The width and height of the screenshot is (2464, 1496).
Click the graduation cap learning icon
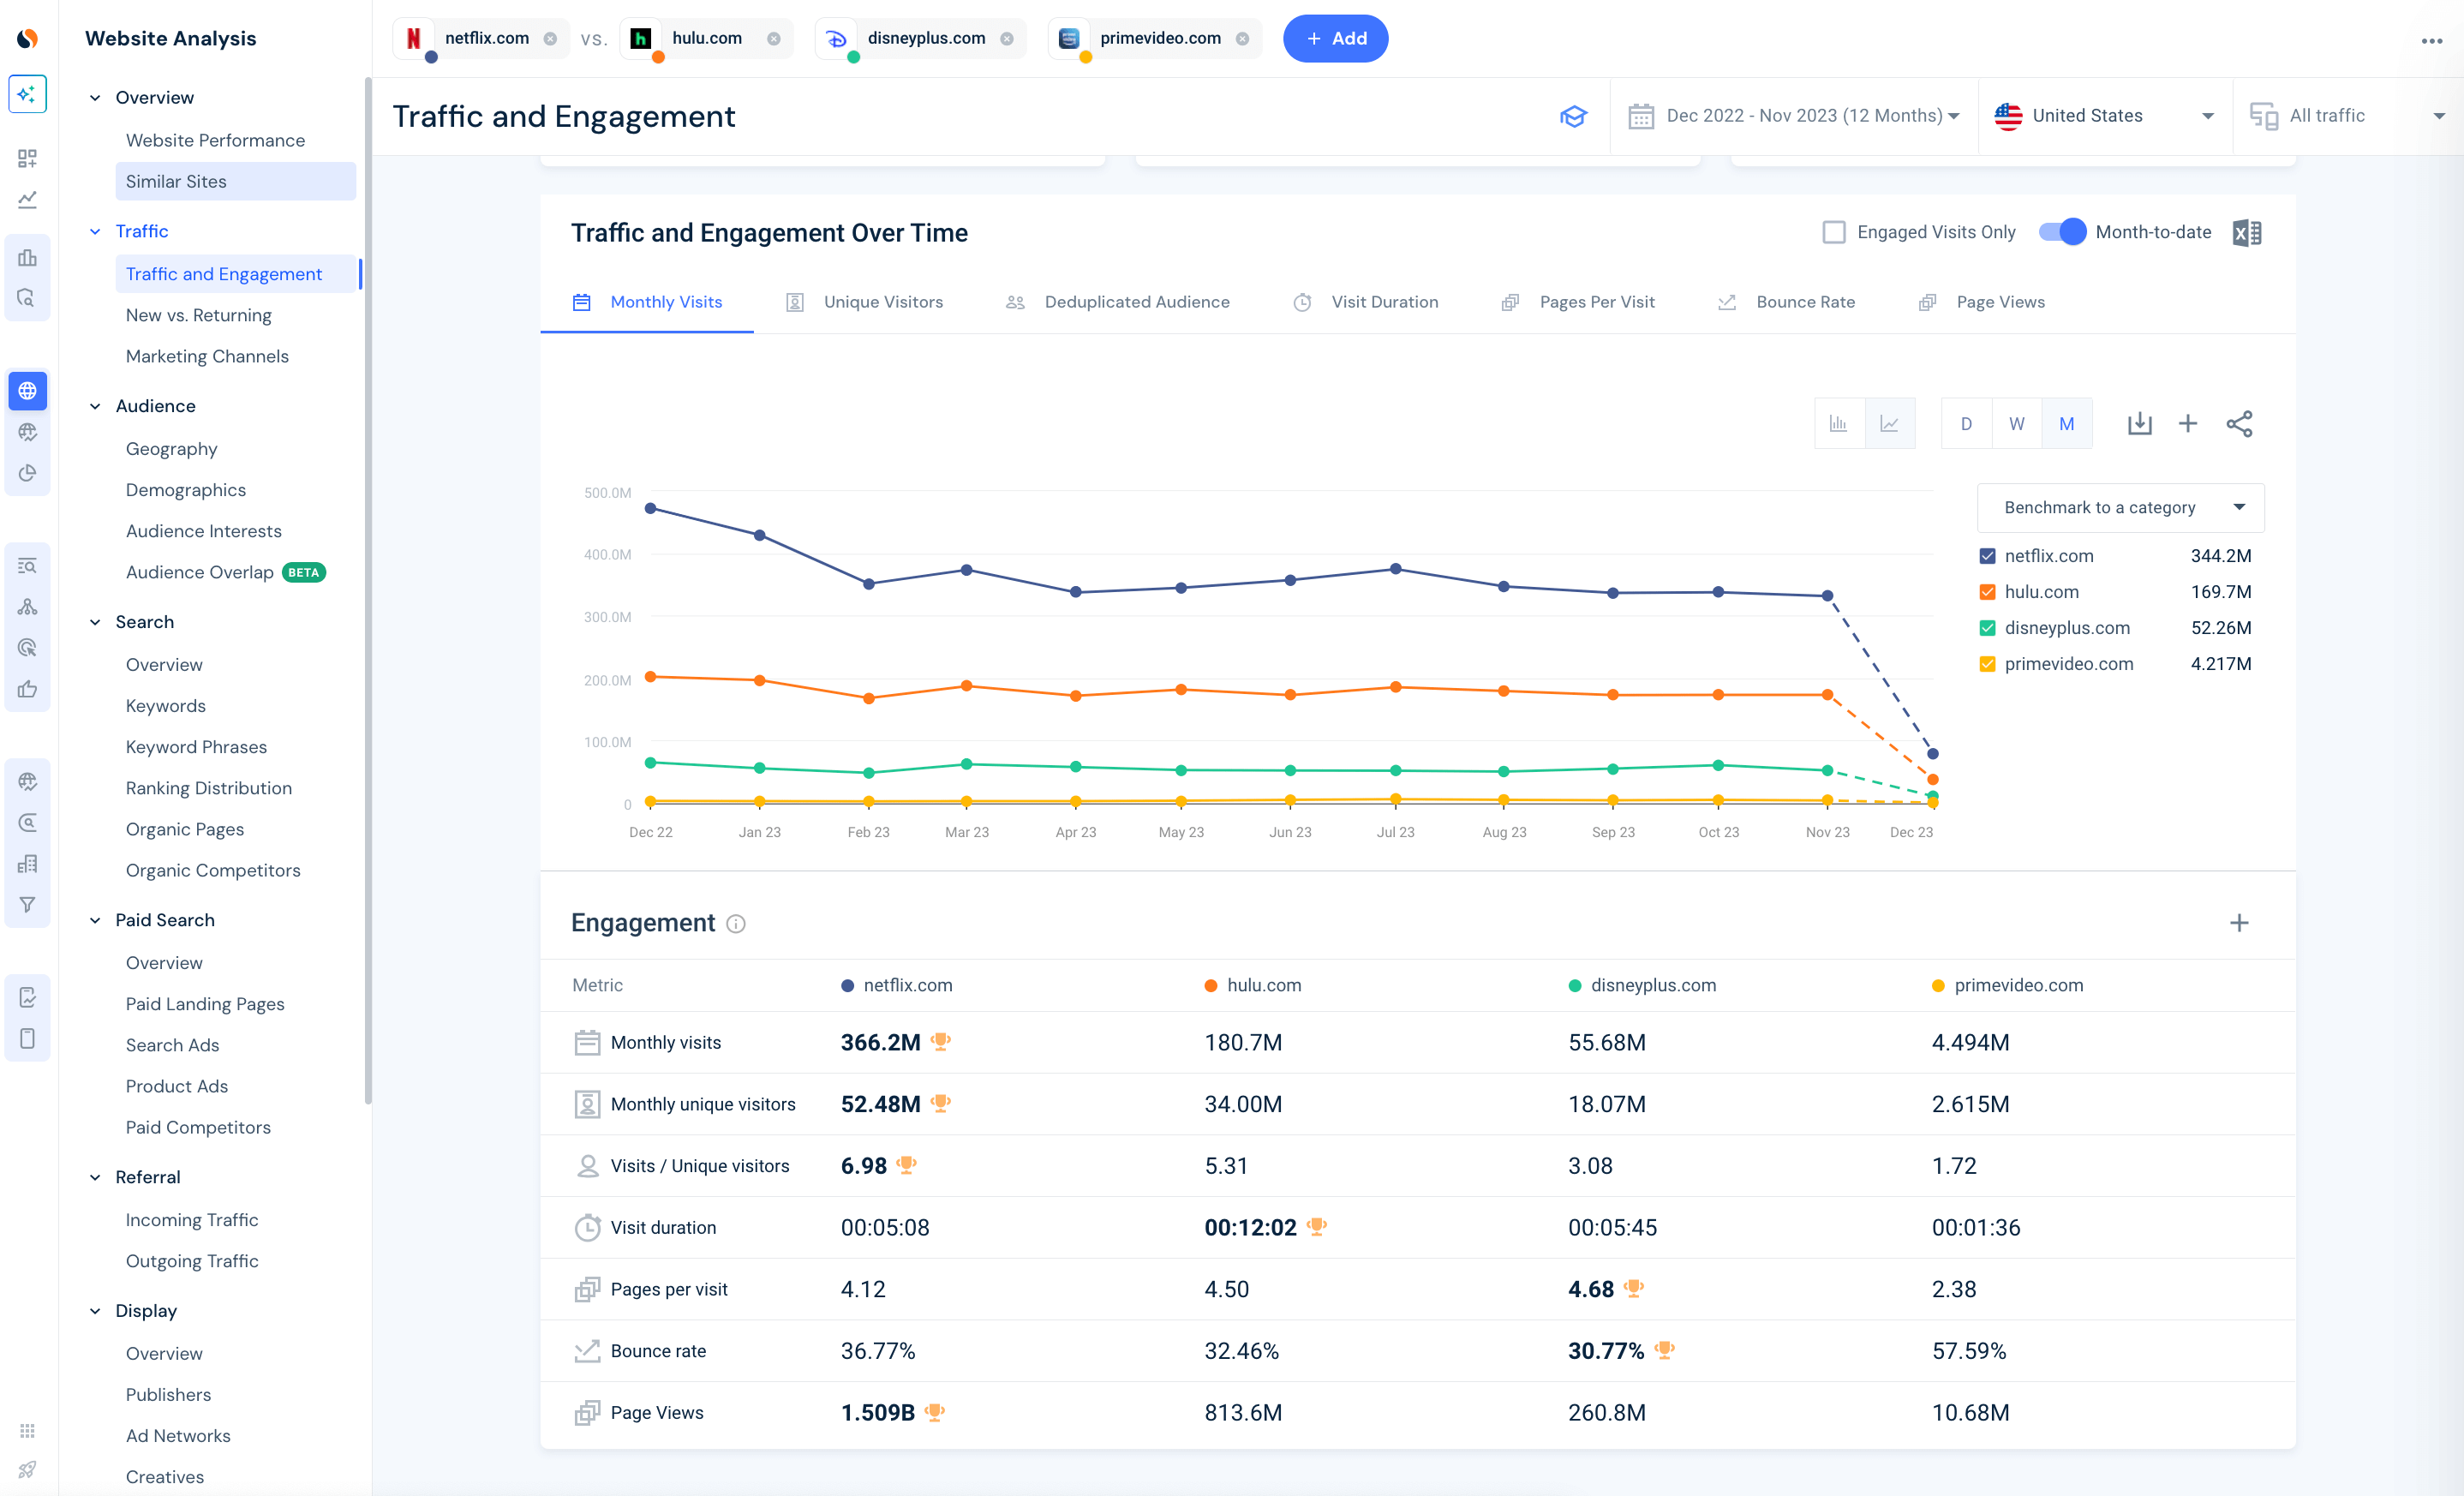[1573, 116]
